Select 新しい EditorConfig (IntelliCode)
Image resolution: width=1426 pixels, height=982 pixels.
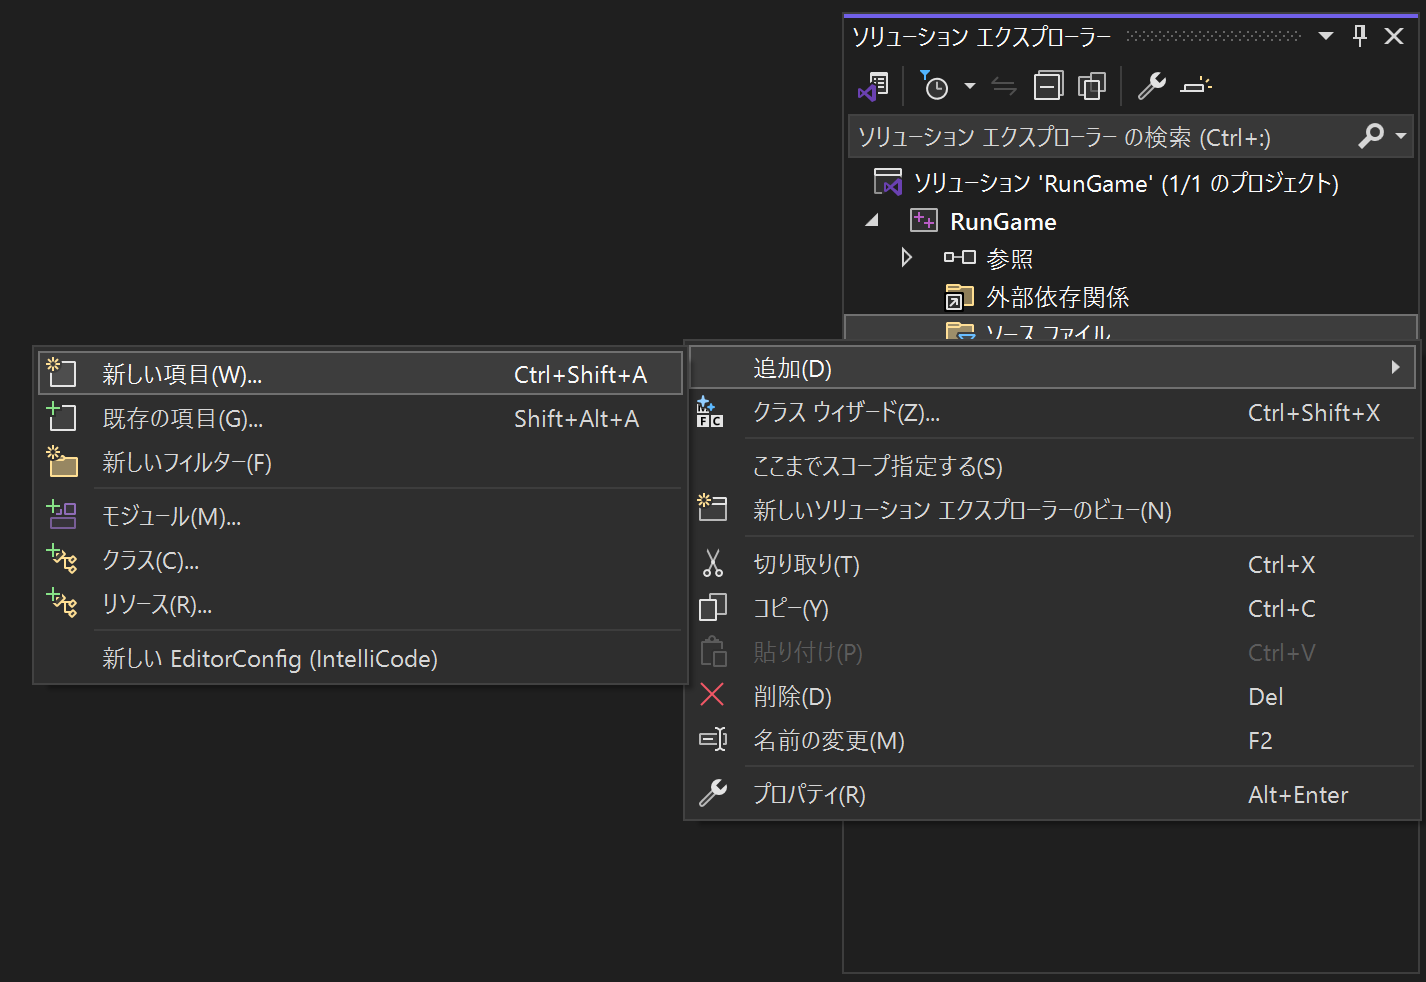tap(360, 658)
